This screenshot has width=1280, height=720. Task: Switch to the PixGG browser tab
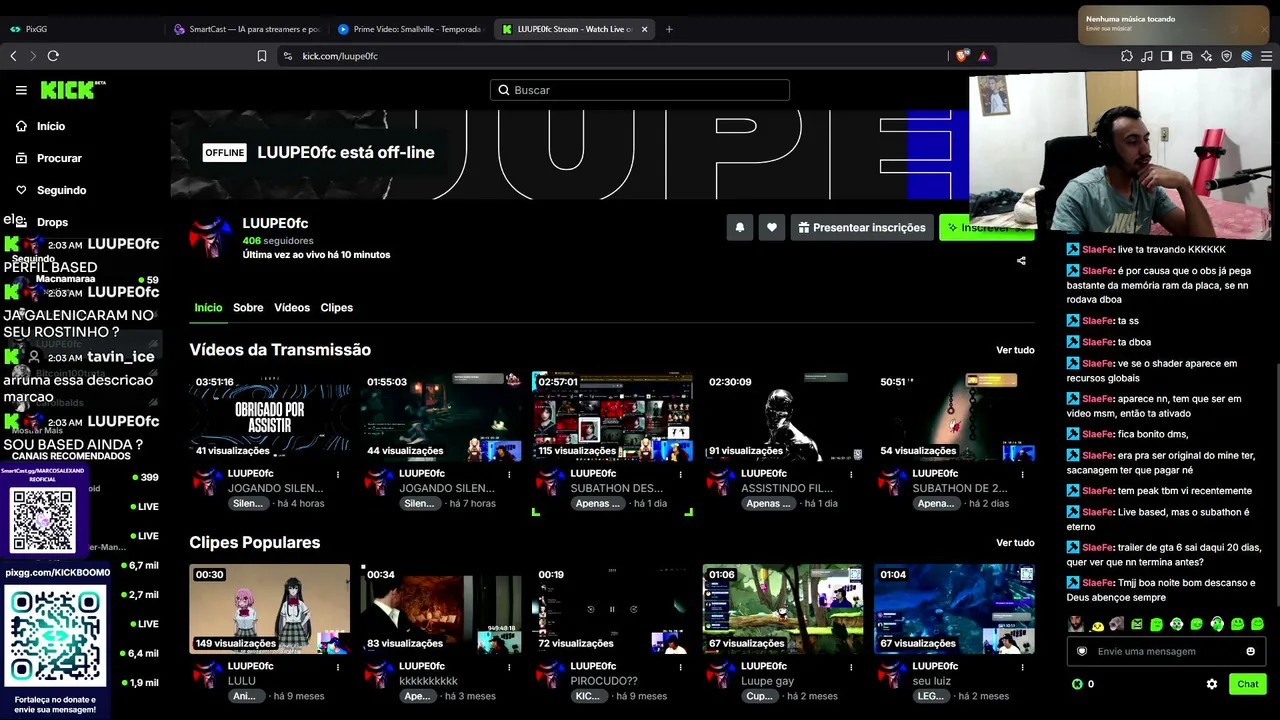pyautogui.click(x=82, y=29)
